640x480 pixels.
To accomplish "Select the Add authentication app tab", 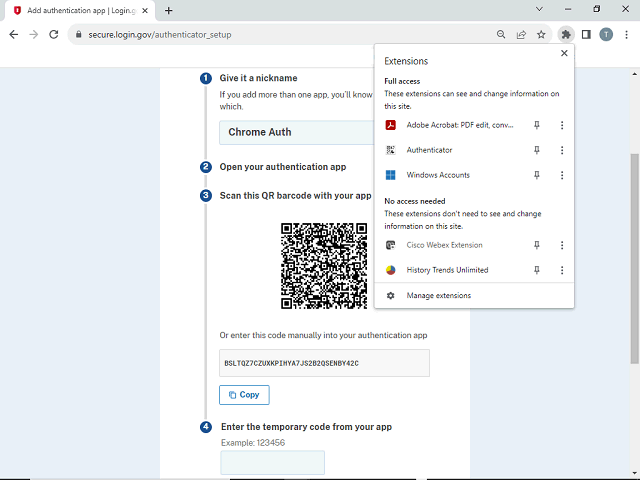I will pyautogui.click(x=80, y=11).
